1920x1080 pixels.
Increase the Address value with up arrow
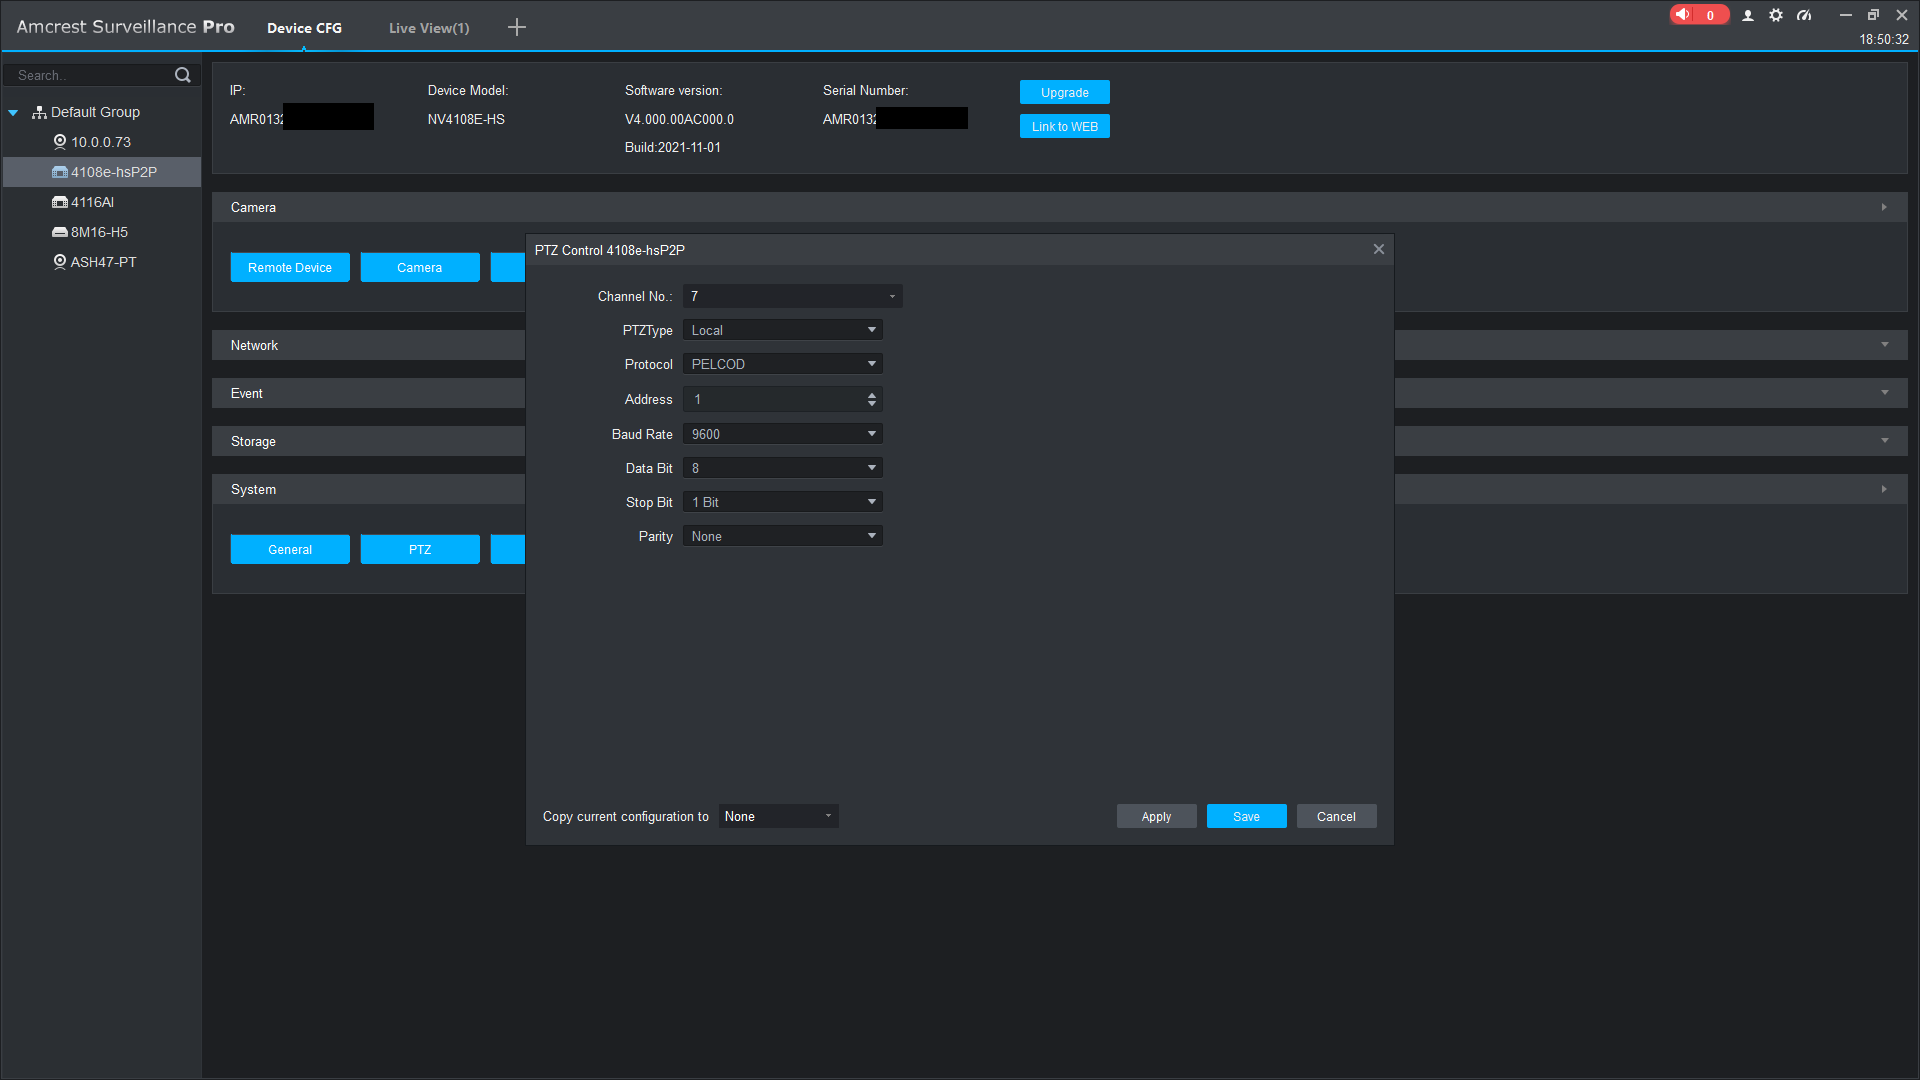pos(872,395)
